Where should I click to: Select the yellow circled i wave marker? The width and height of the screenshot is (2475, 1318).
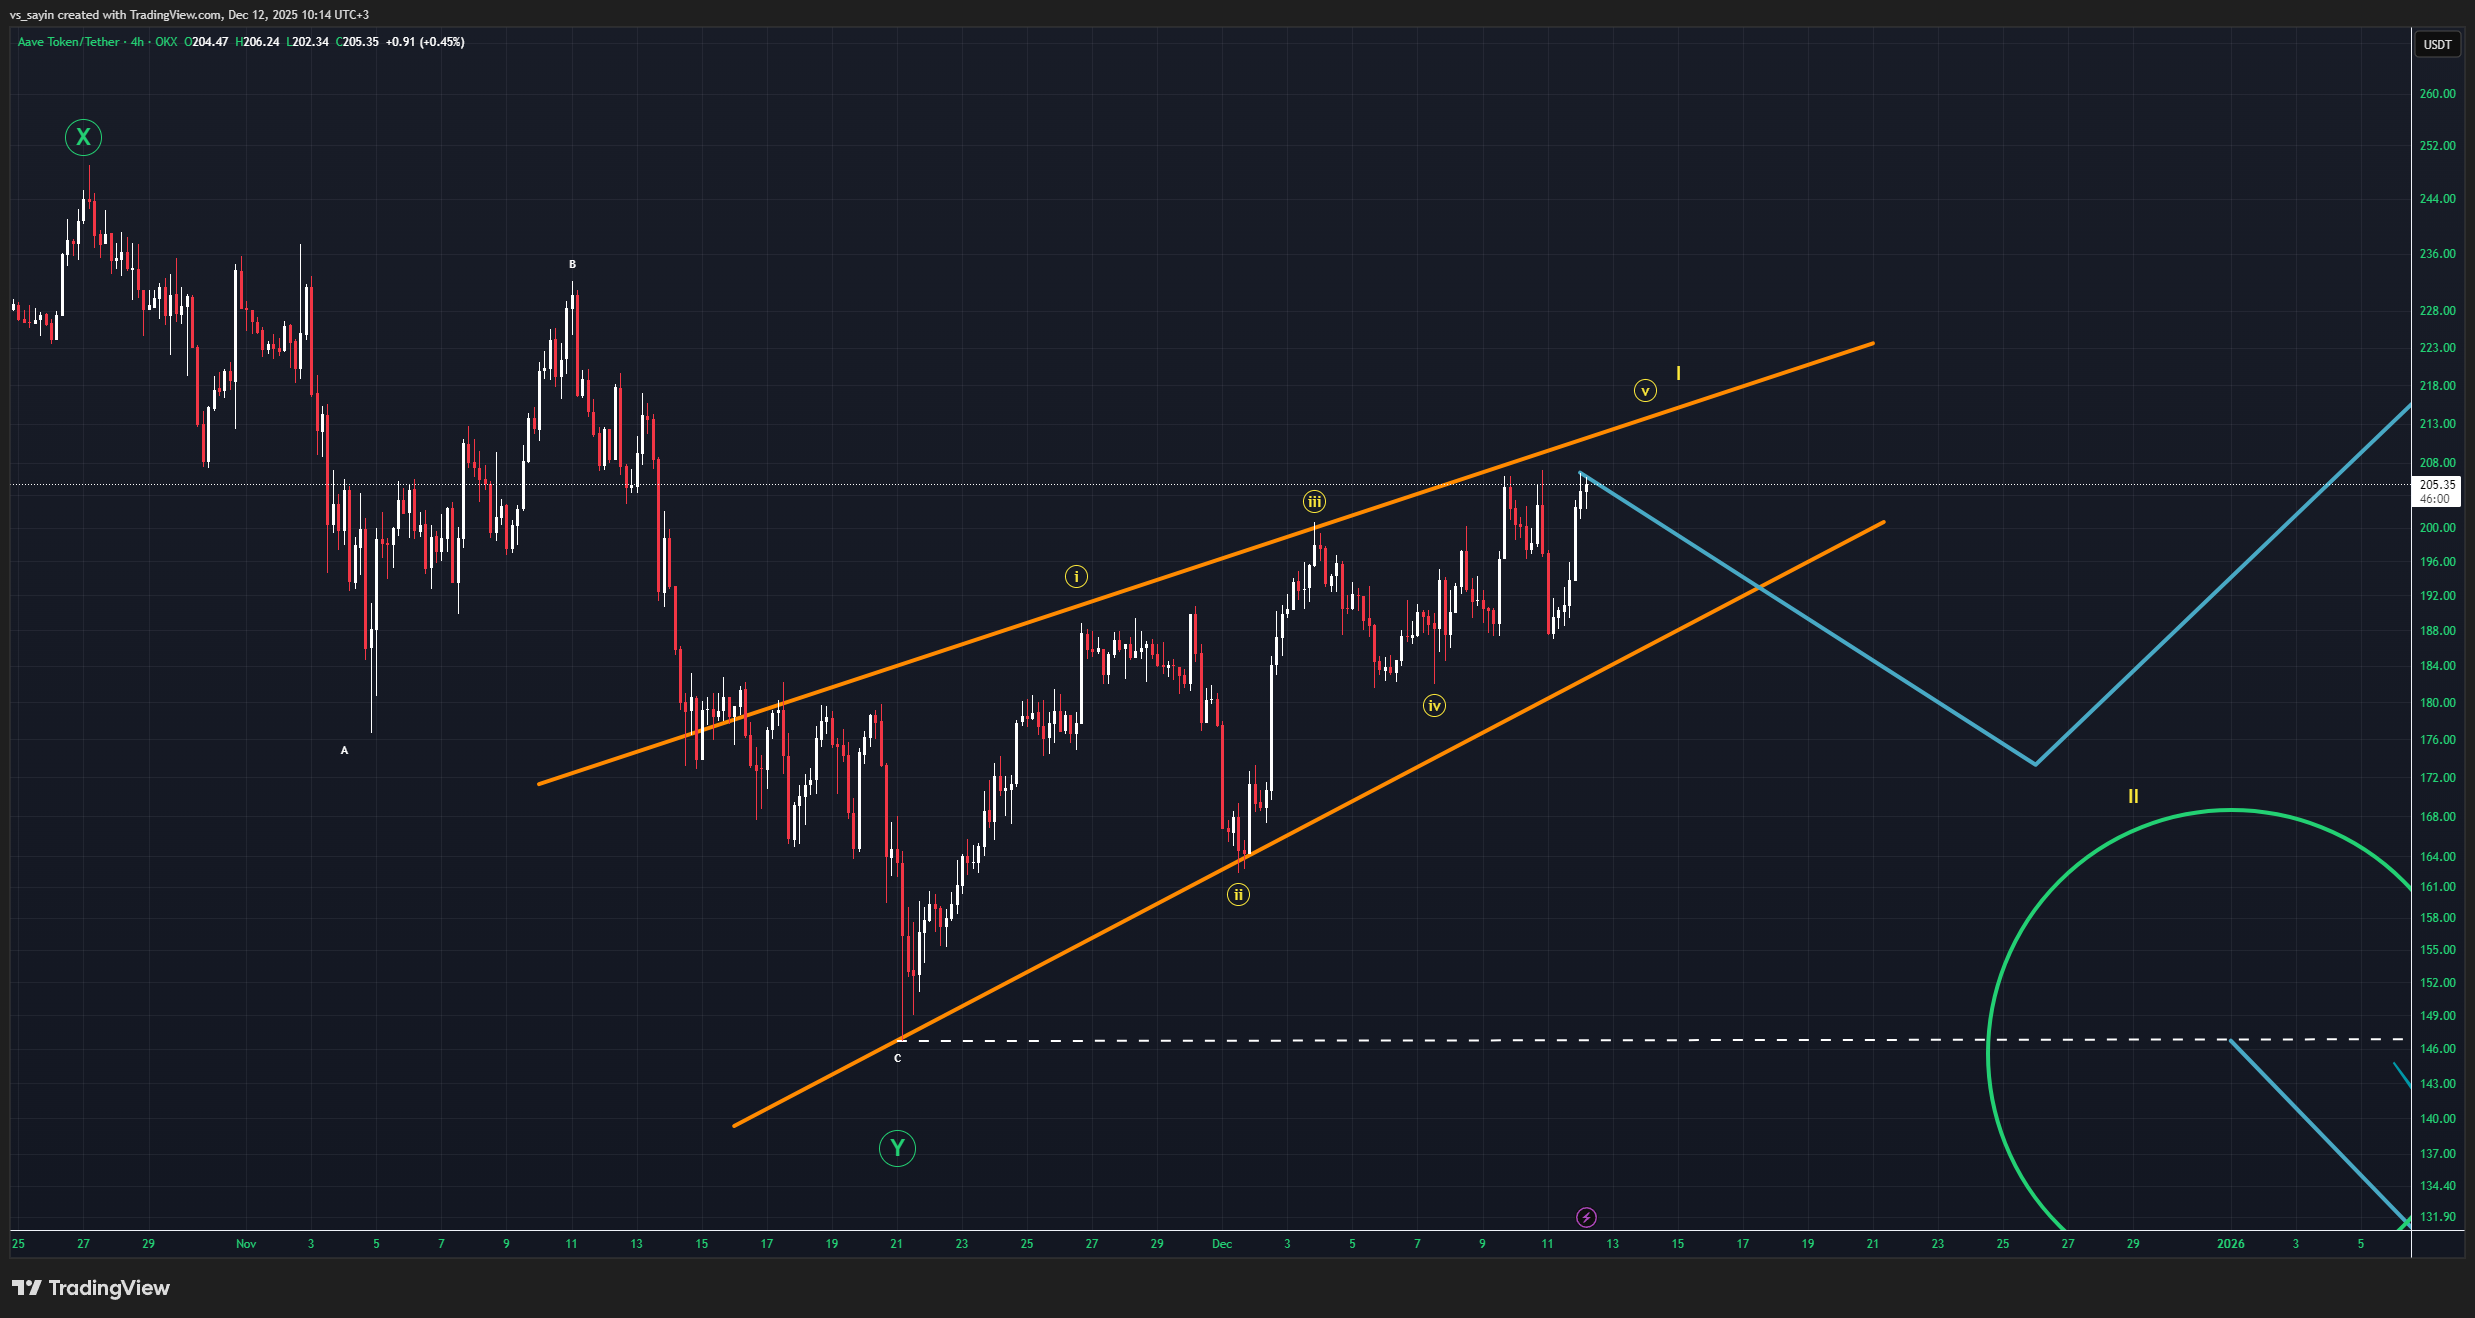tap(1076, 576)
